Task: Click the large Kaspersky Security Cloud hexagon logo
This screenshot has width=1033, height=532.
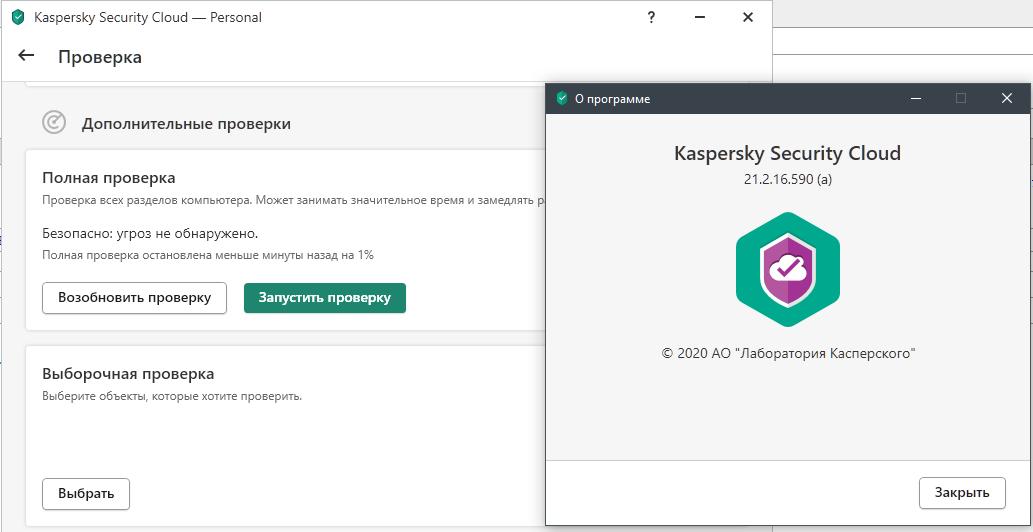Action: (787, 269)
